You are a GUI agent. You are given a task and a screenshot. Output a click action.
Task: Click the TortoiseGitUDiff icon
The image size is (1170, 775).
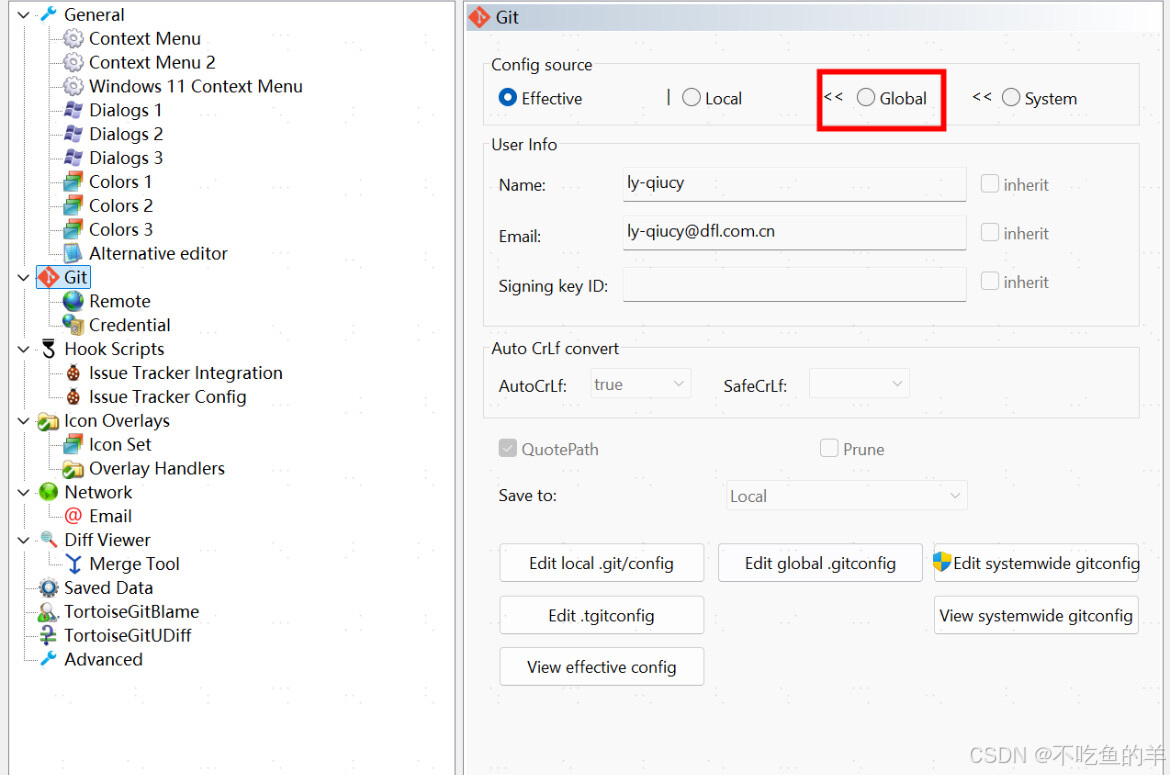tap(49, 636)
